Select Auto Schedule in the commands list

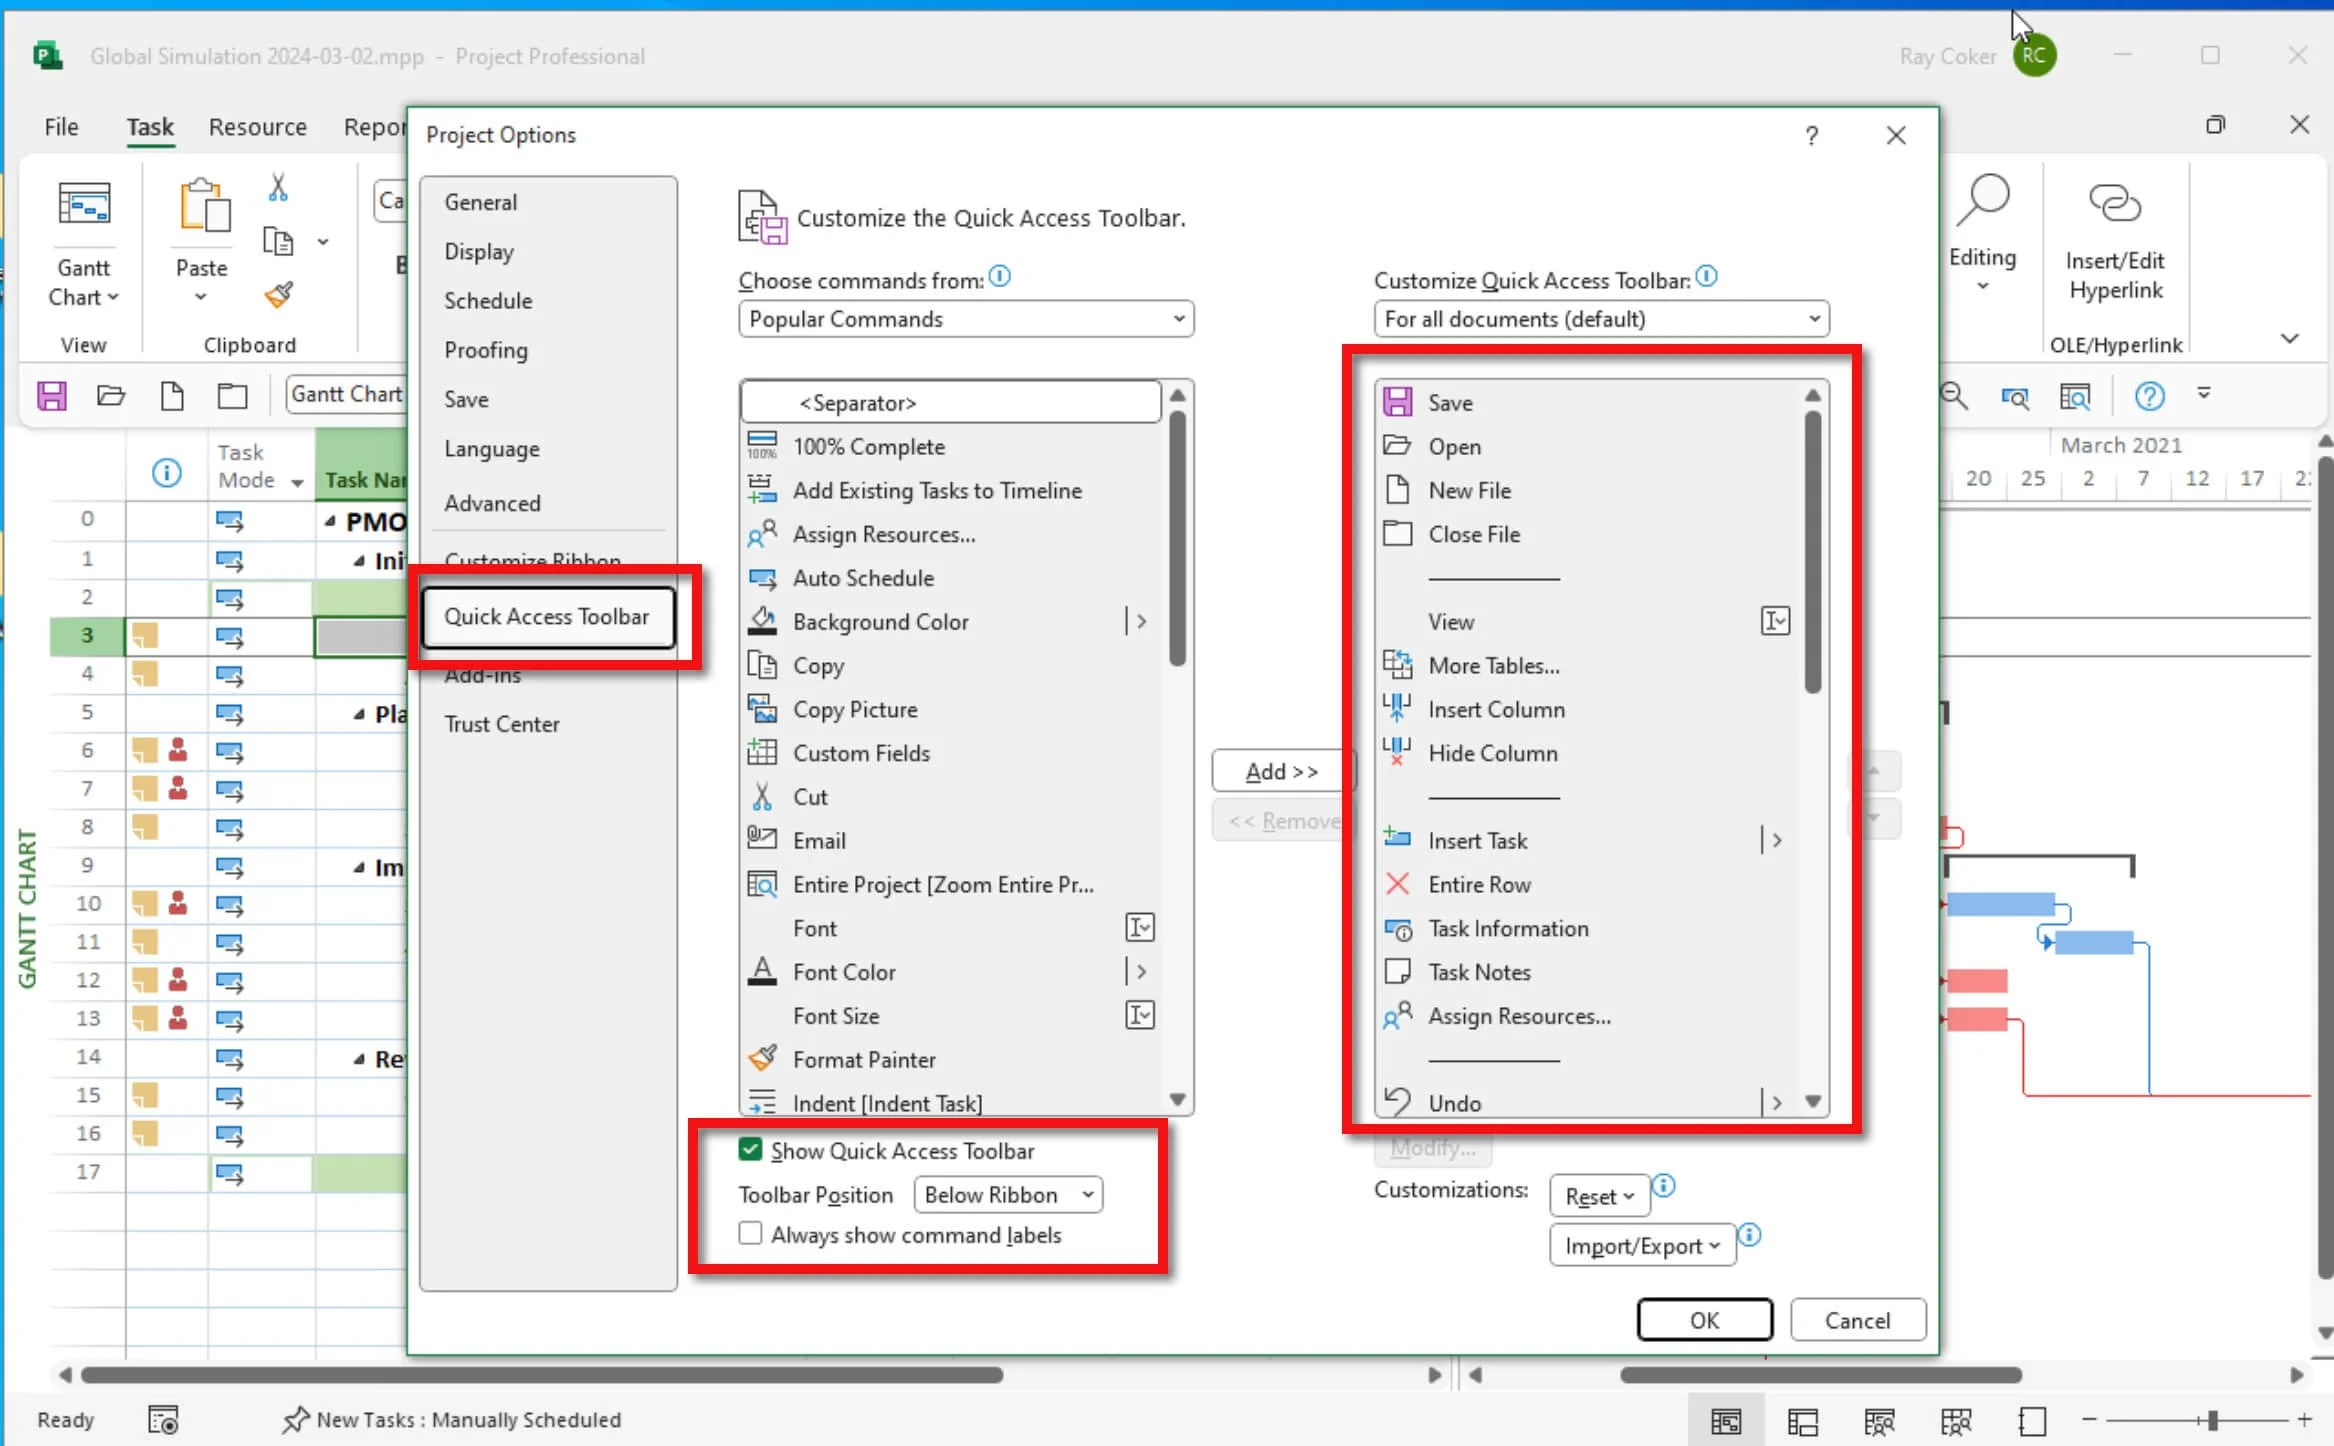[x=950, y=578]
